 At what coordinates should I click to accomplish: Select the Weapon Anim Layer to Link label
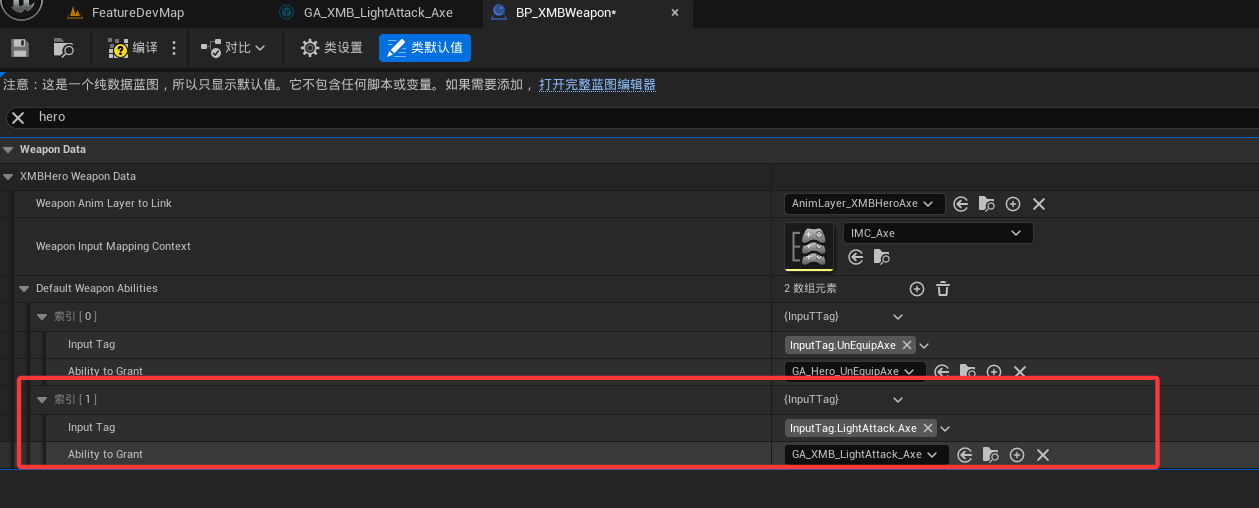[x=104, y=203]
